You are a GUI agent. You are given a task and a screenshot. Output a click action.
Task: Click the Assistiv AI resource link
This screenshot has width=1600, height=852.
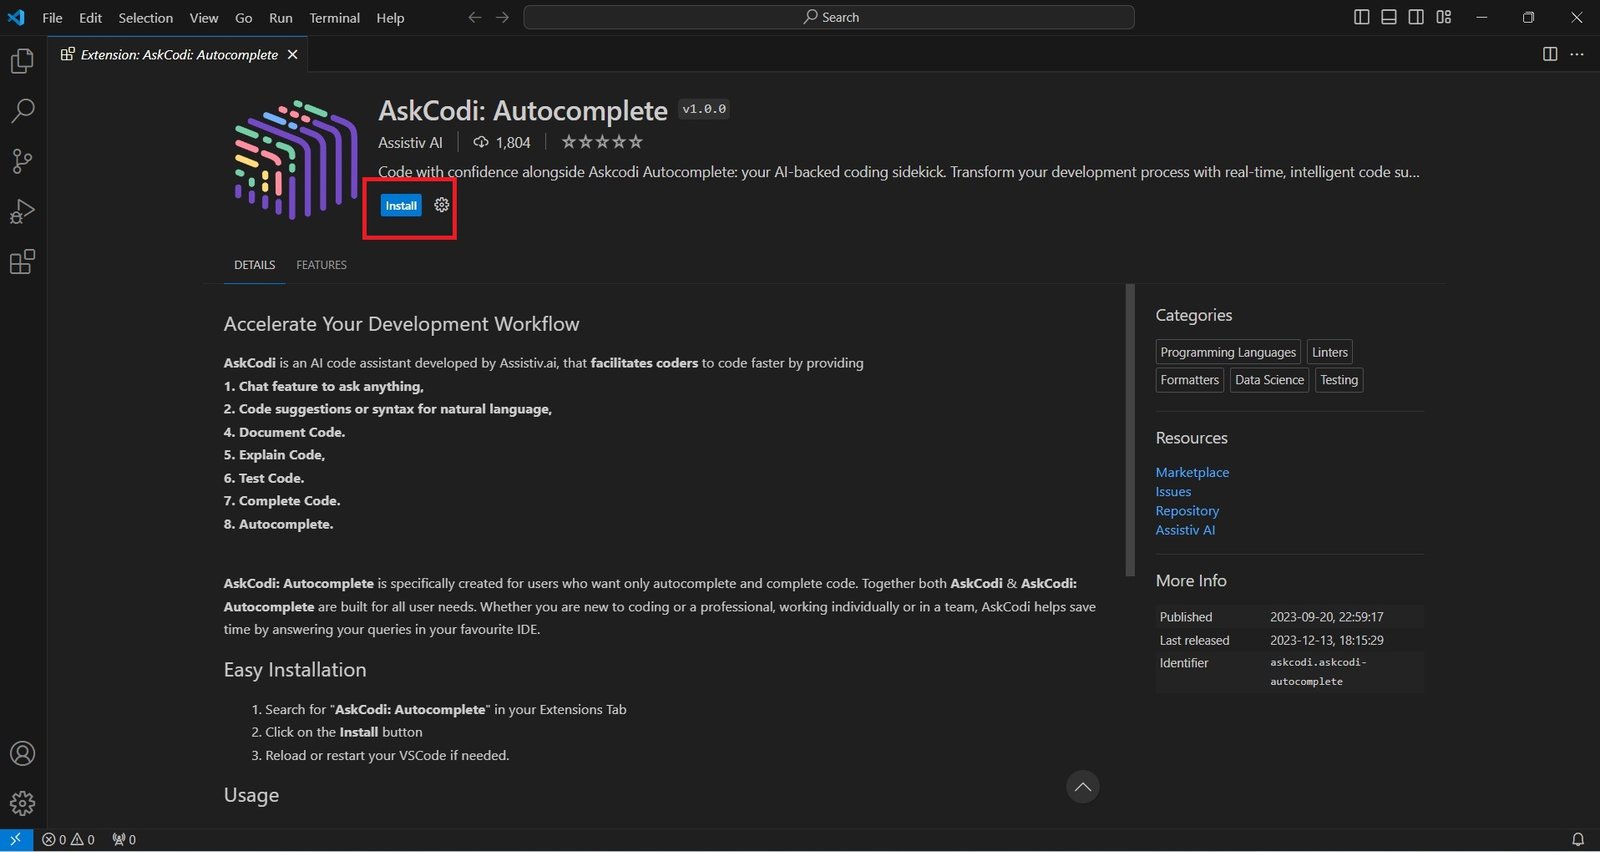coord(1185,530)
